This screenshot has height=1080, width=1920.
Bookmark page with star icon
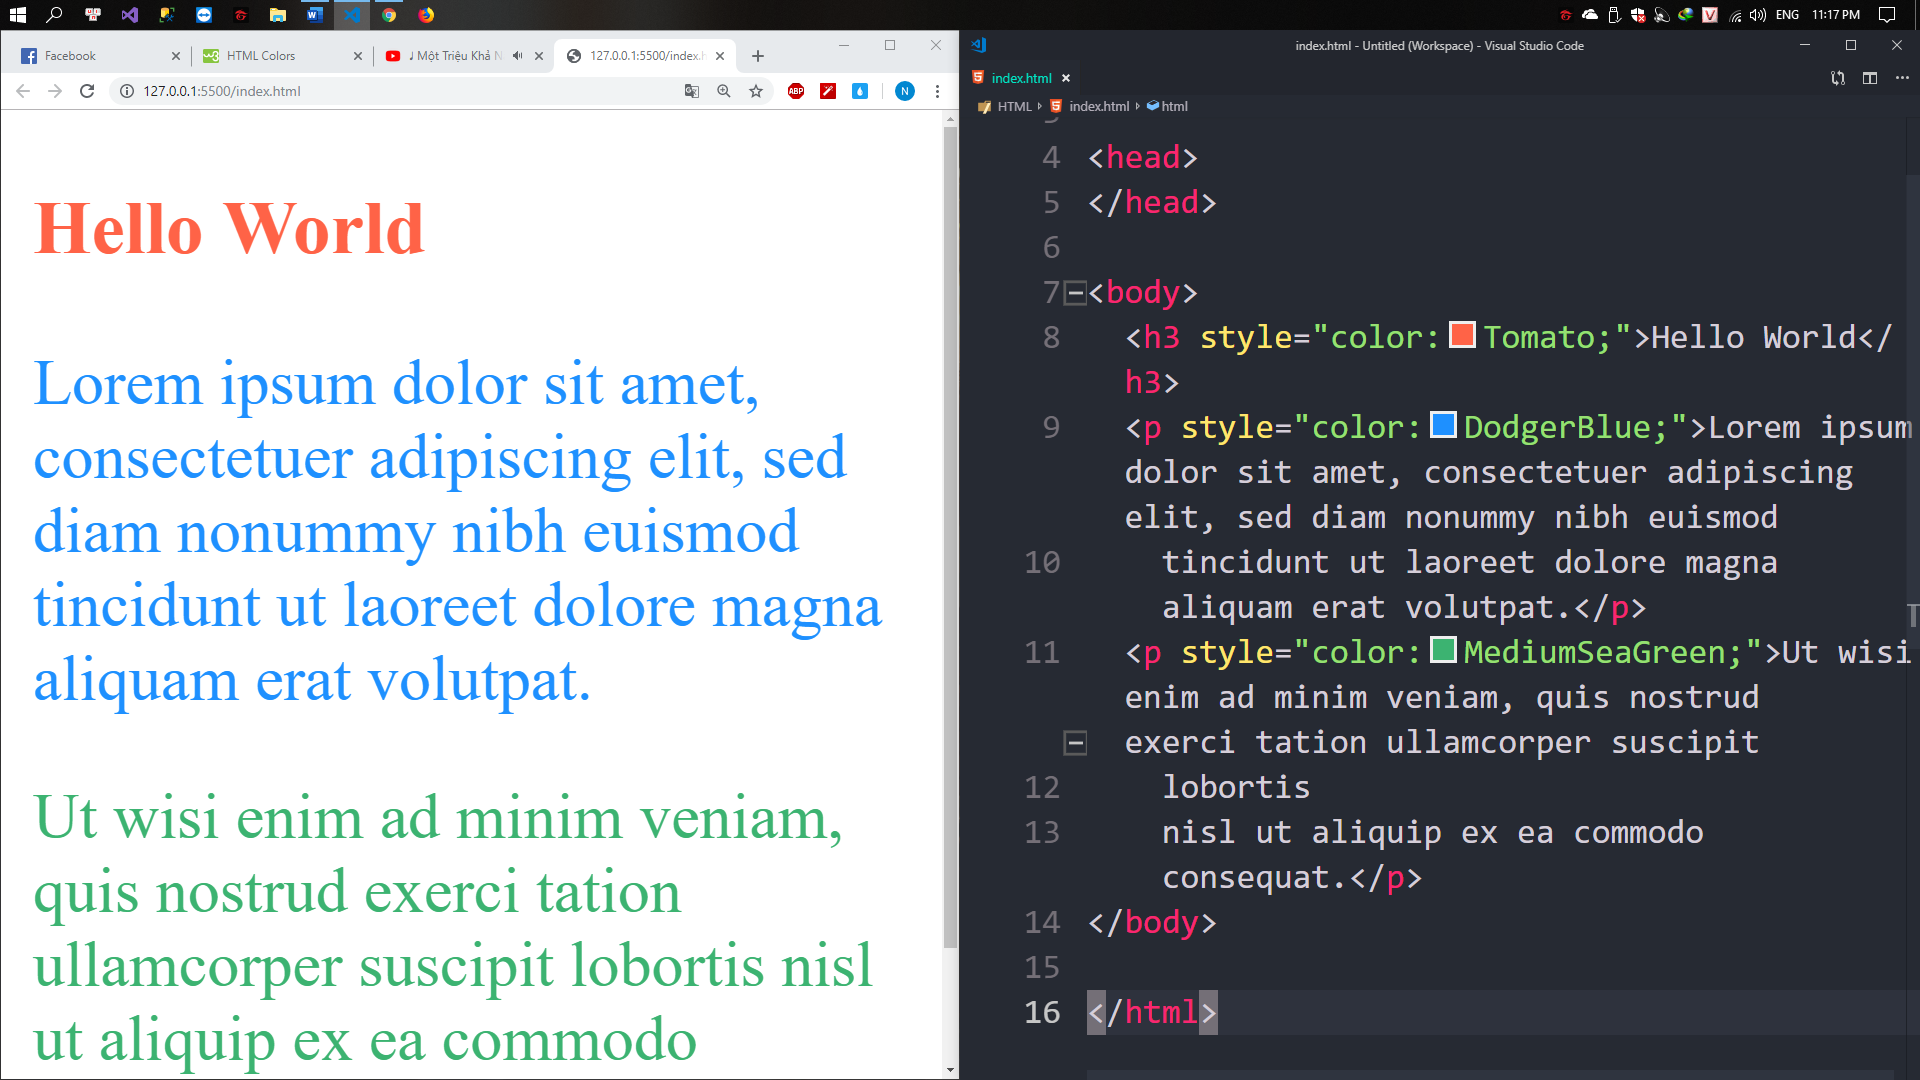[x=756, y=91]
